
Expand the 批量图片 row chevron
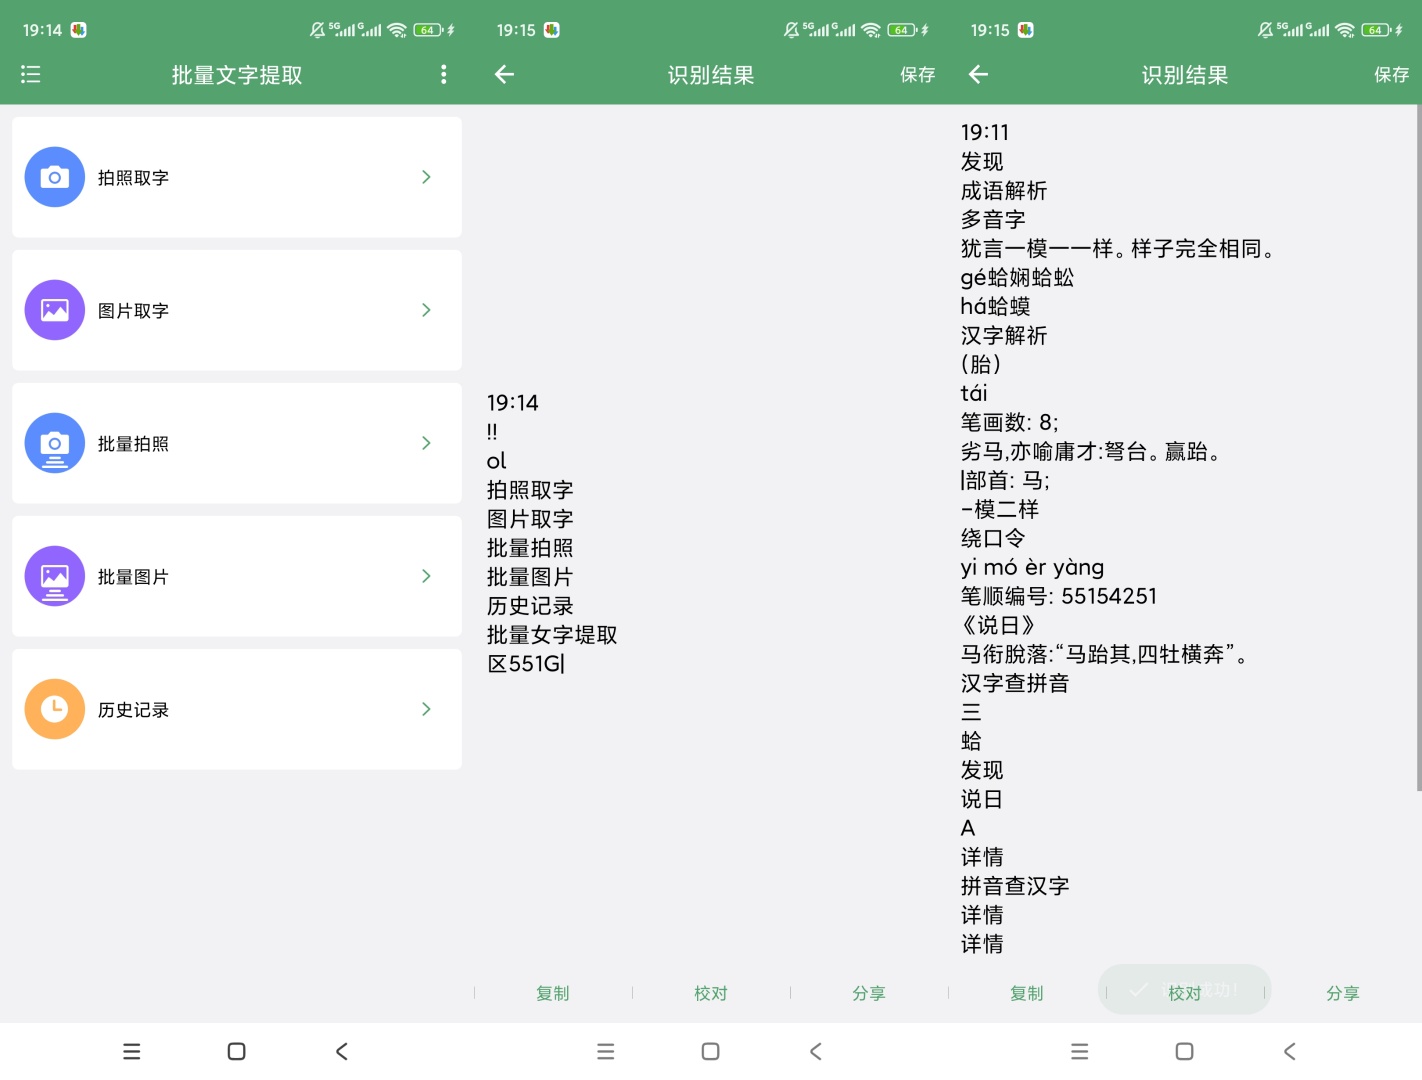click(426, 576)
